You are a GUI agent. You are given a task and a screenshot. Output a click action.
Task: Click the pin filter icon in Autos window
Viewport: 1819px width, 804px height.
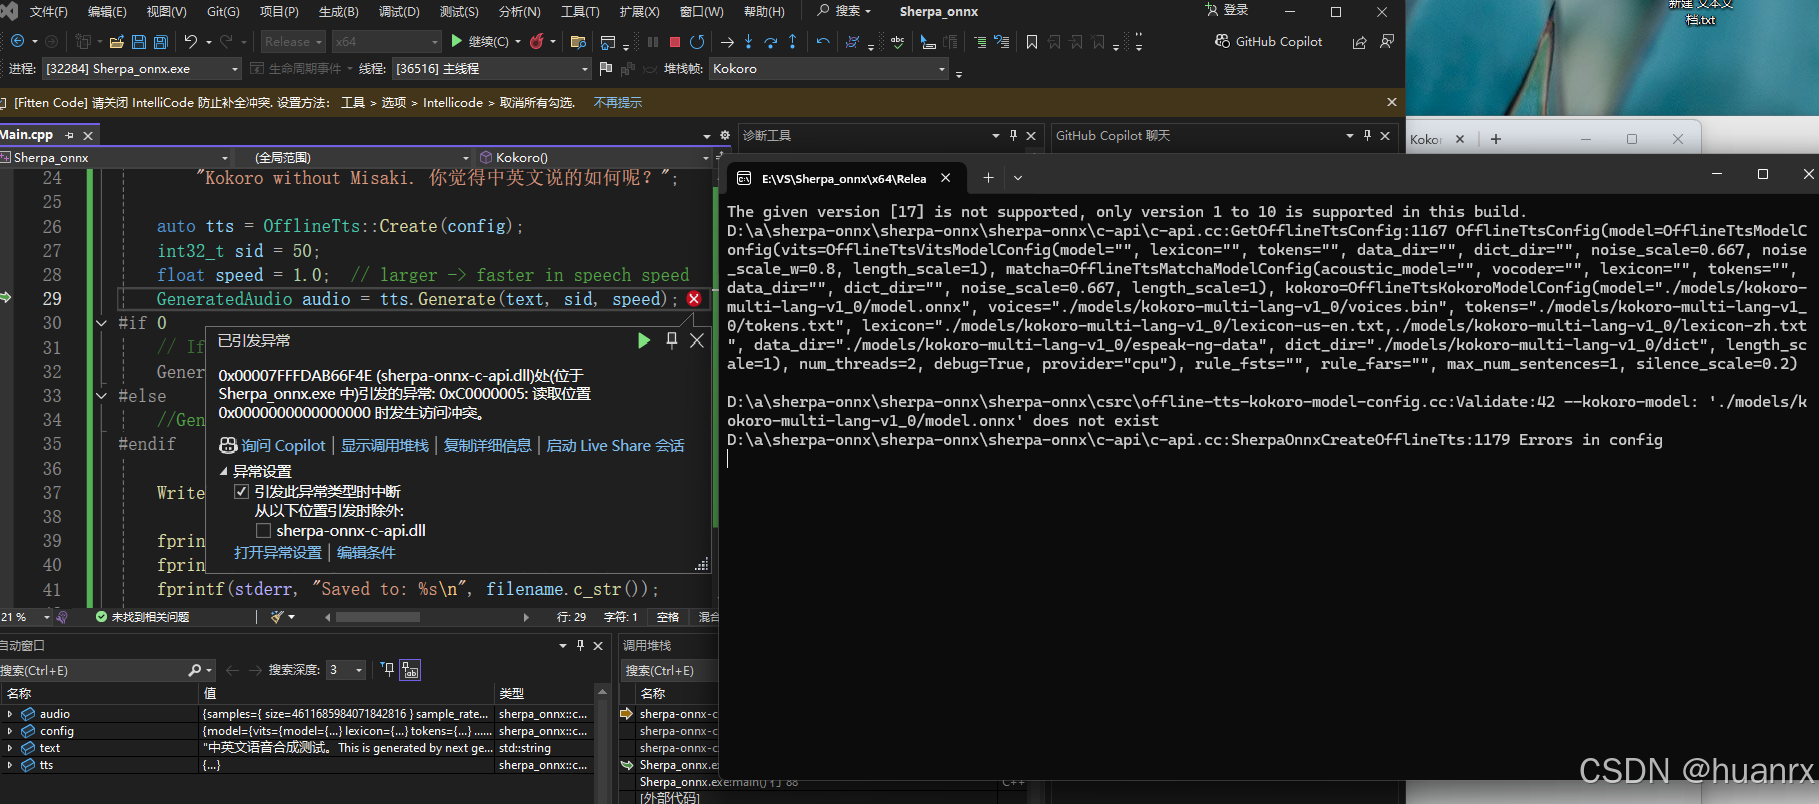[x=388, y=669]
